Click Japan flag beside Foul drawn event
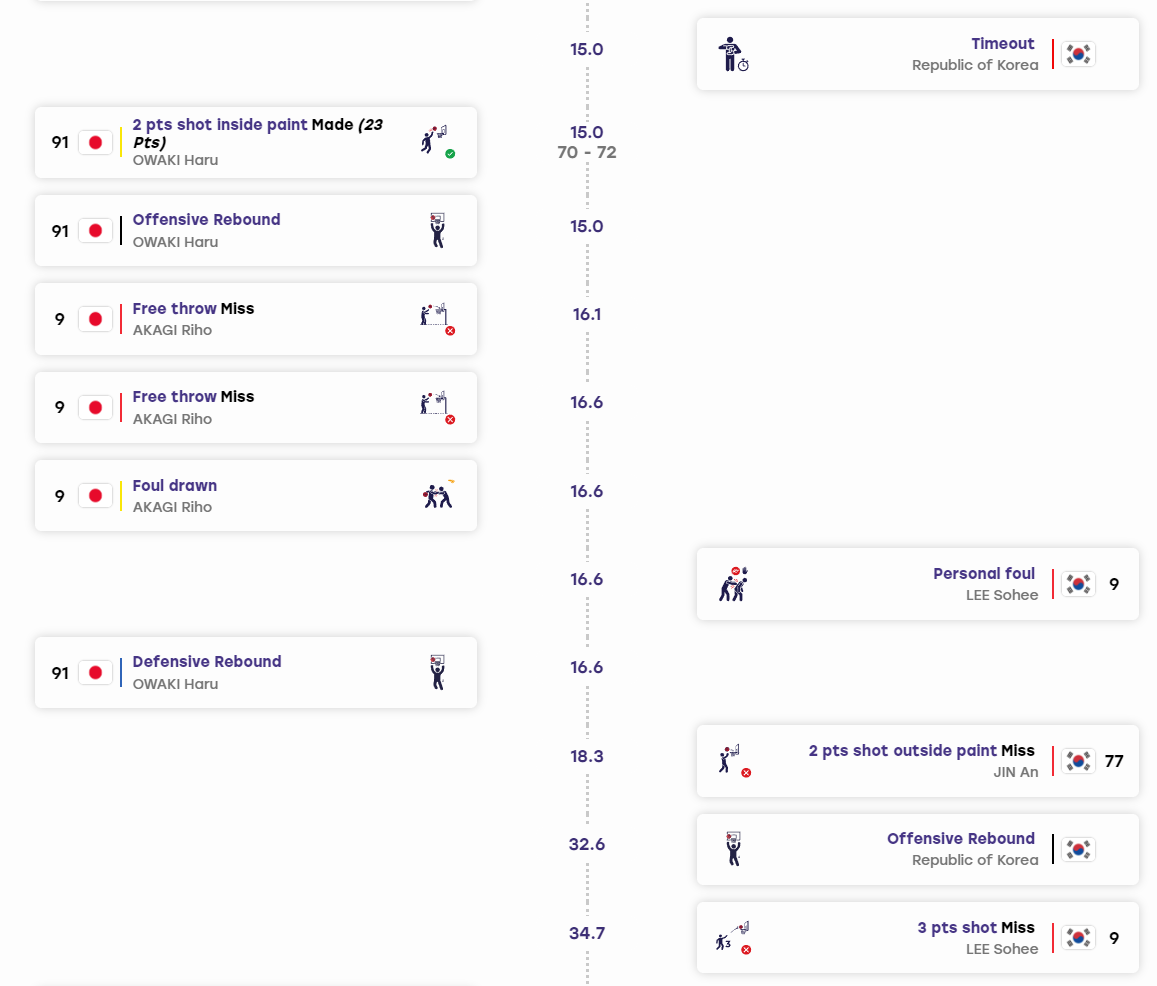The image size is (1157, 986). point(95,495)
